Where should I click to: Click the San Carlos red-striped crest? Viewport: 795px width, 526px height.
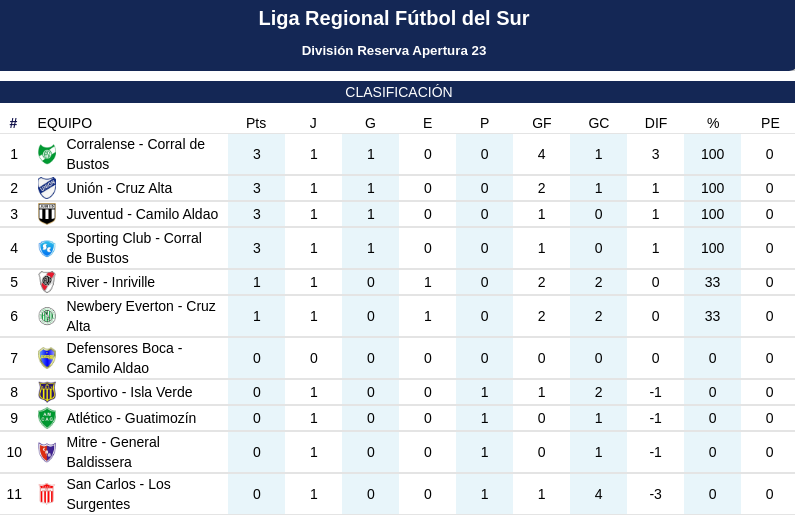point(47,494)
